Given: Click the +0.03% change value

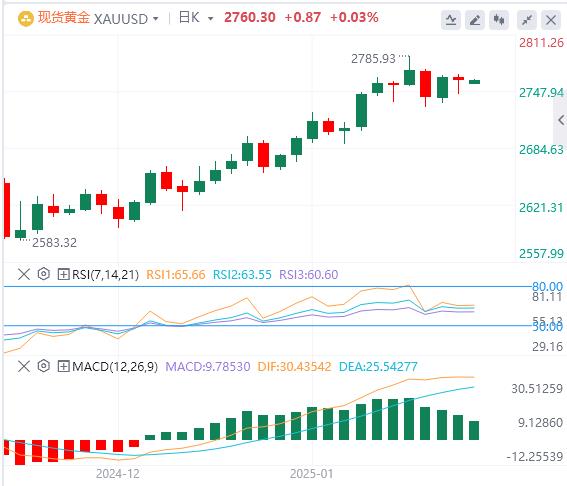Looking at the screenshot, I should pos(354,17).
